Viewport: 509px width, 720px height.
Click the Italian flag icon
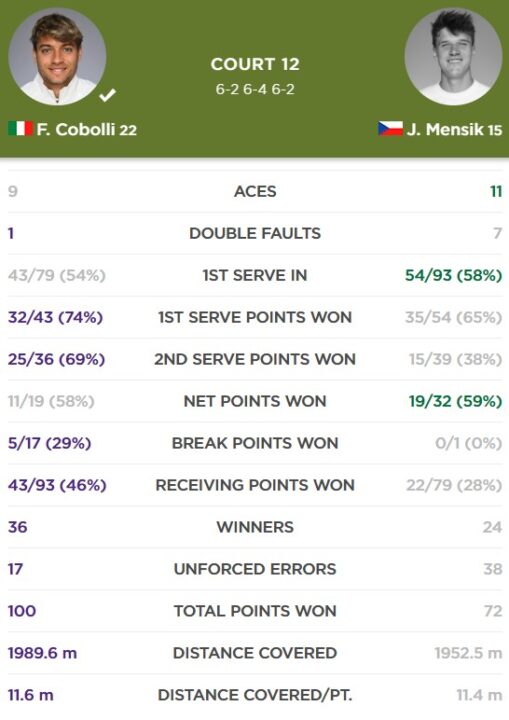pos(20,129)
